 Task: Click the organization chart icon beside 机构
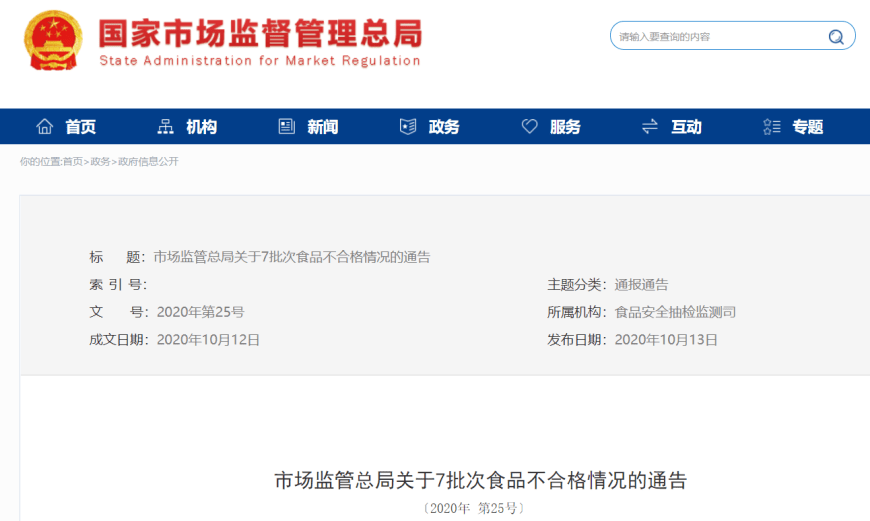(x=165, y=127)
